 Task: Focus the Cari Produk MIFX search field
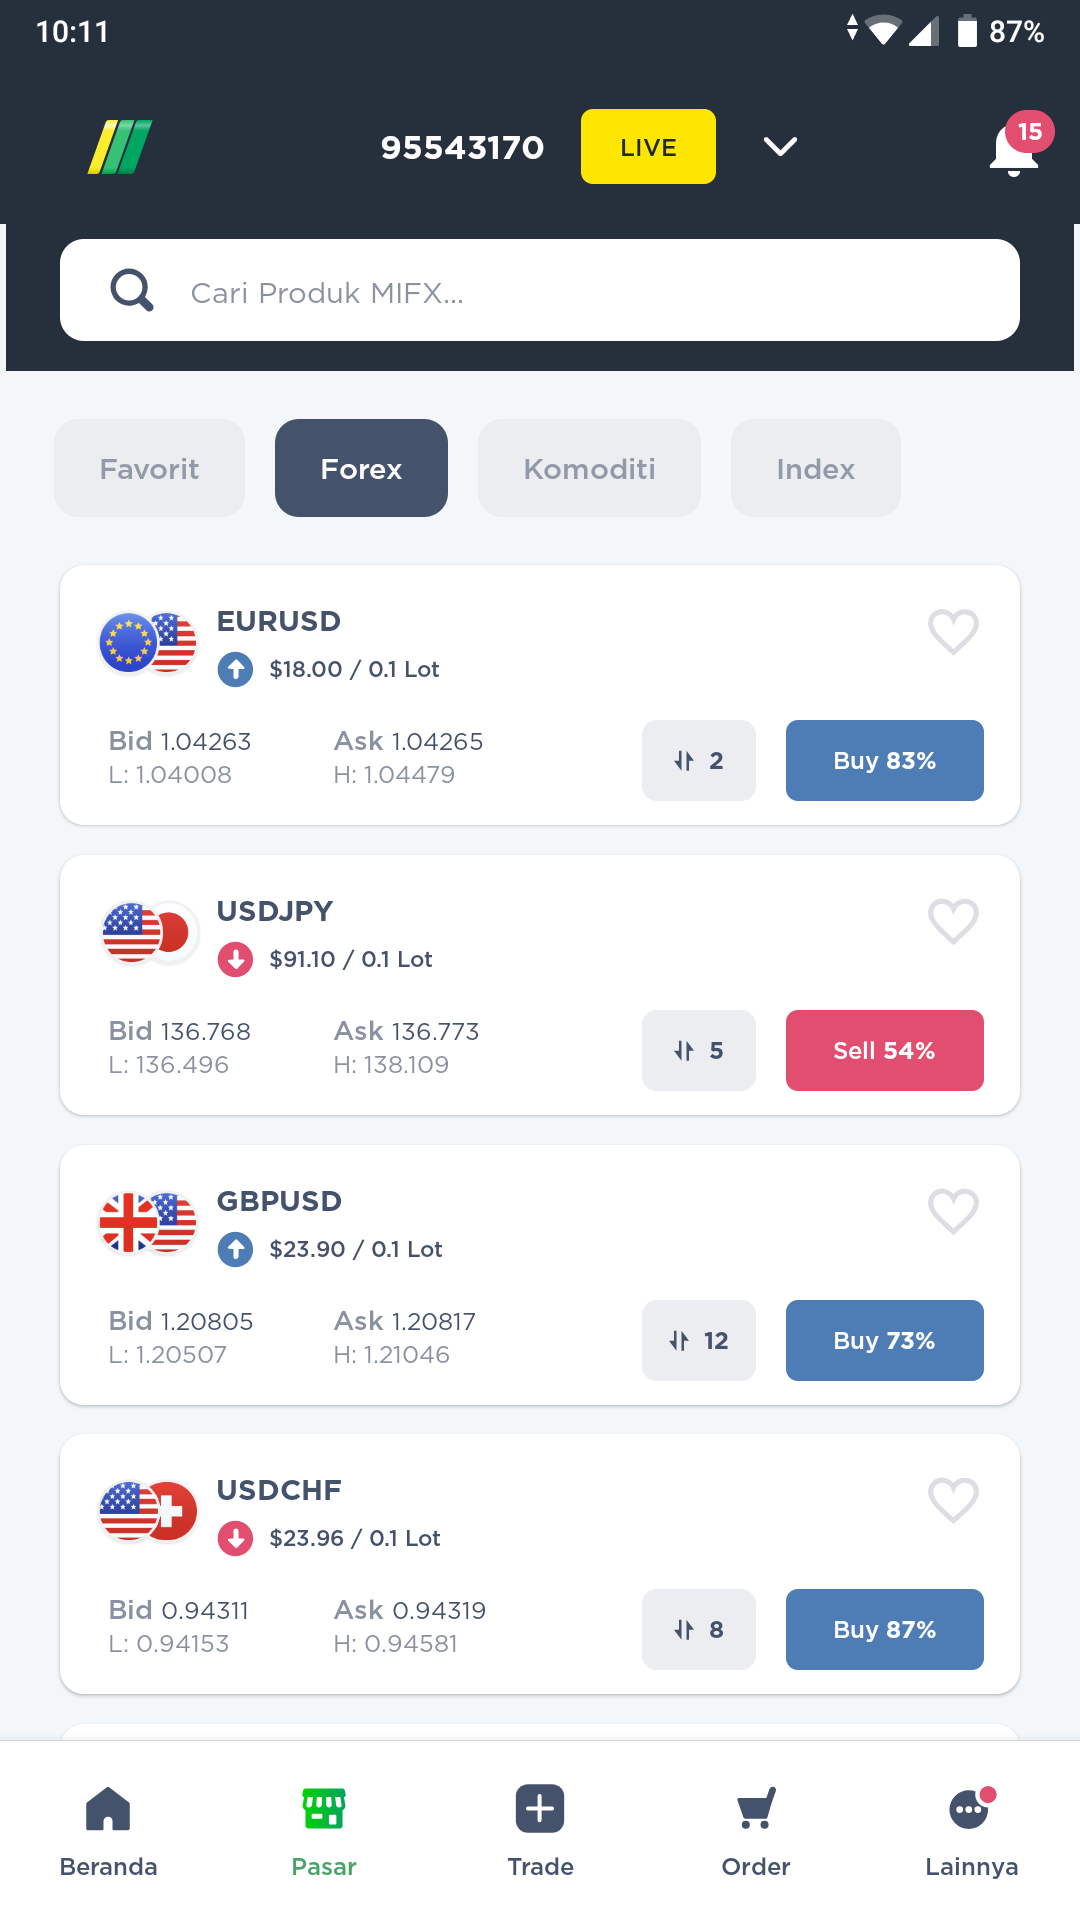(x=540, y=290)
